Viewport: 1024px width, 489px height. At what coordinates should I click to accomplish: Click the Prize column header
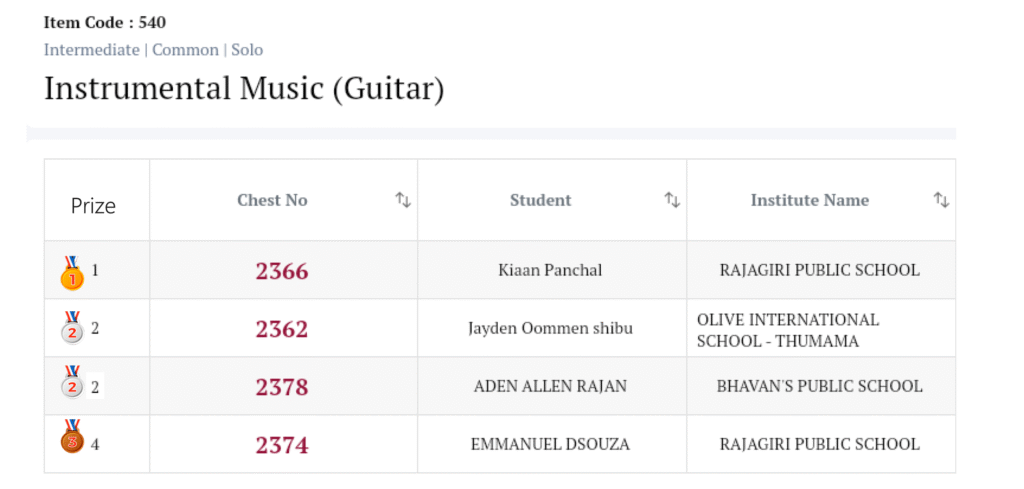[93, 206]
